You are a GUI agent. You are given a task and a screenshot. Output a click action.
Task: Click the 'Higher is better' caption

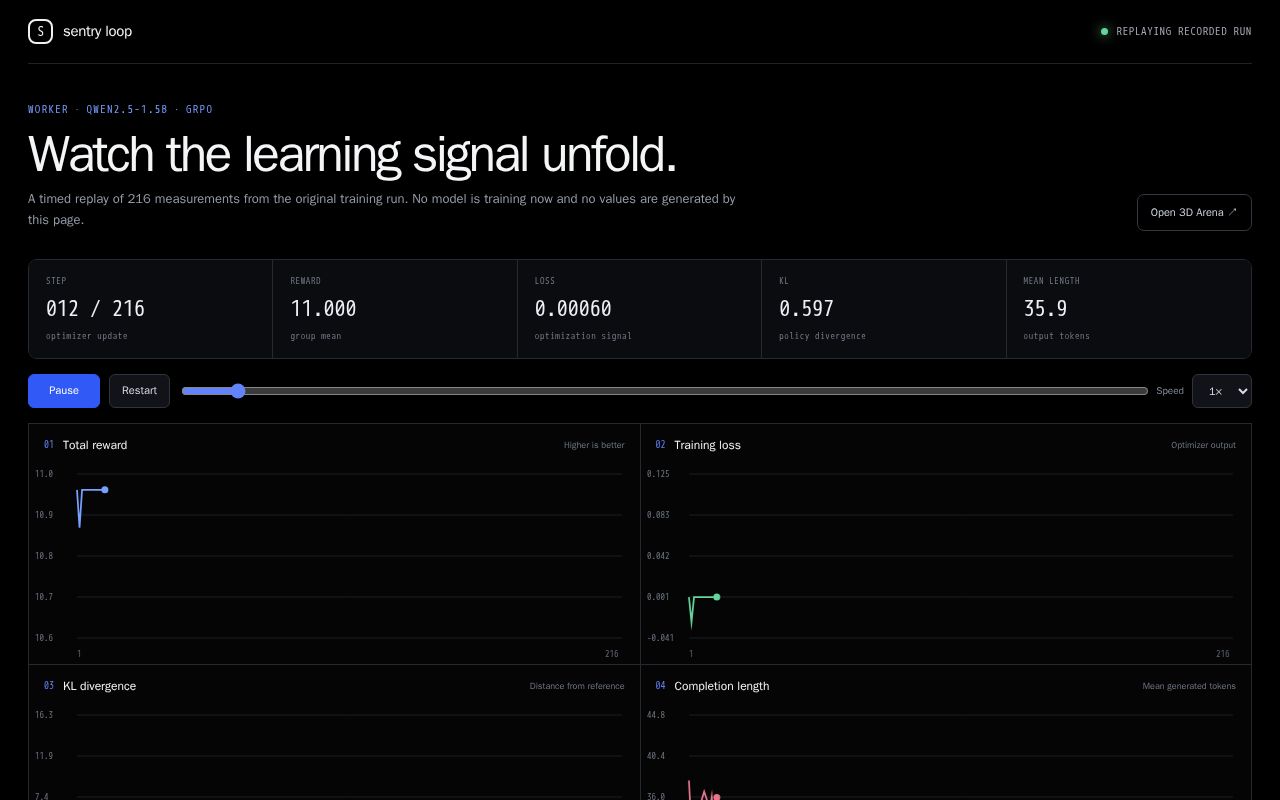(x=594, y=445)
